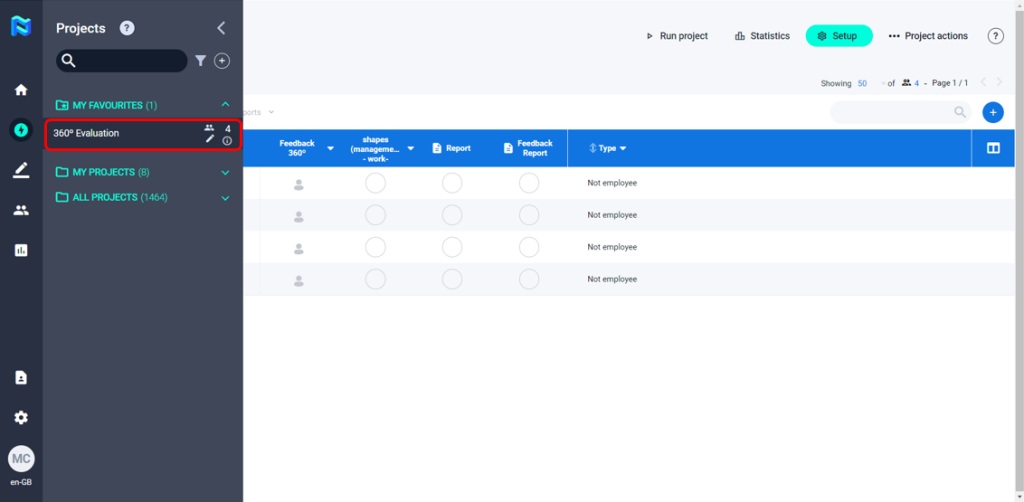
Task: Open the Home icon in left sidebar
Action: (21, 90)
